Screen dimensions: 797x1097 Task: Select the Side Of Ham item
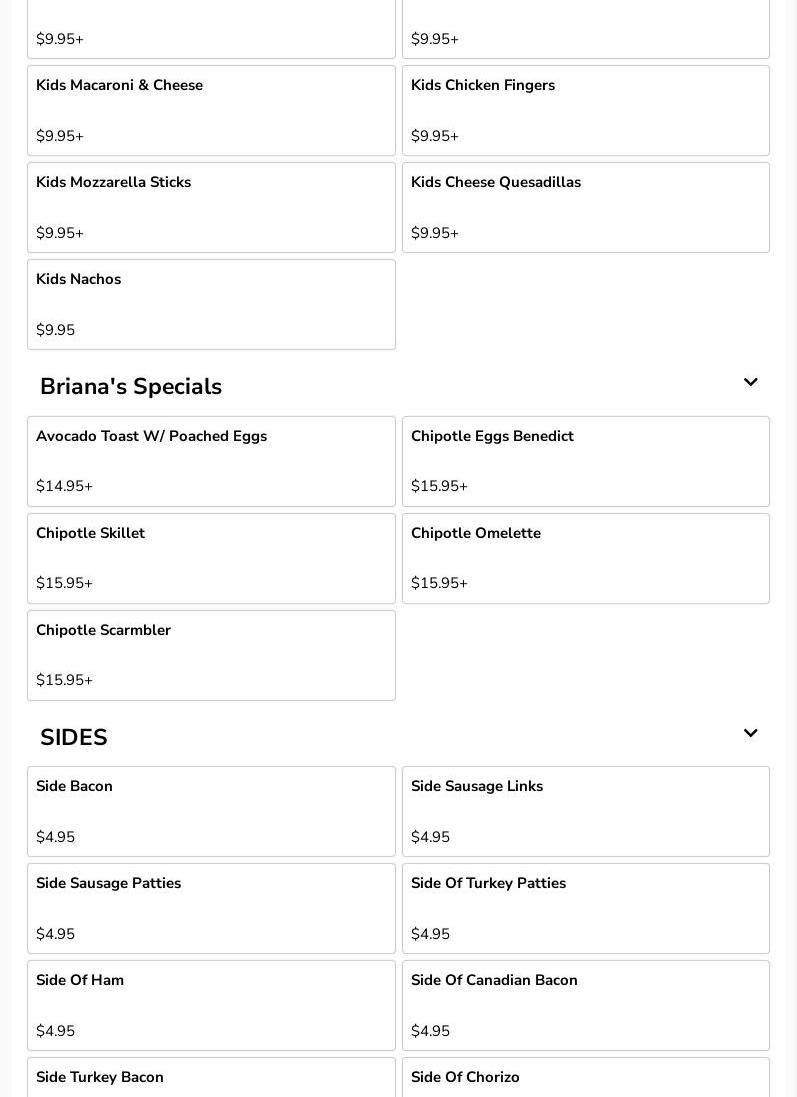(211, 1005)
